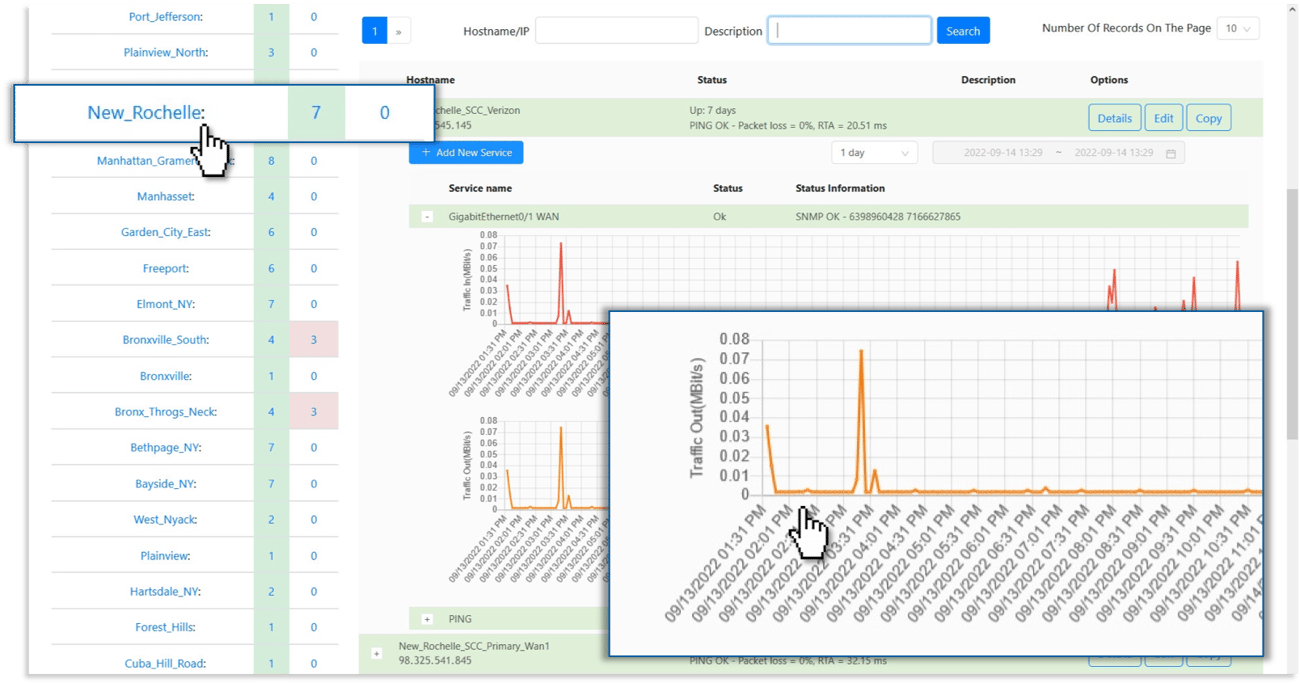Click the Hostname/IP input field
The width and height of the screenshot is (1300, 683).
616,31
